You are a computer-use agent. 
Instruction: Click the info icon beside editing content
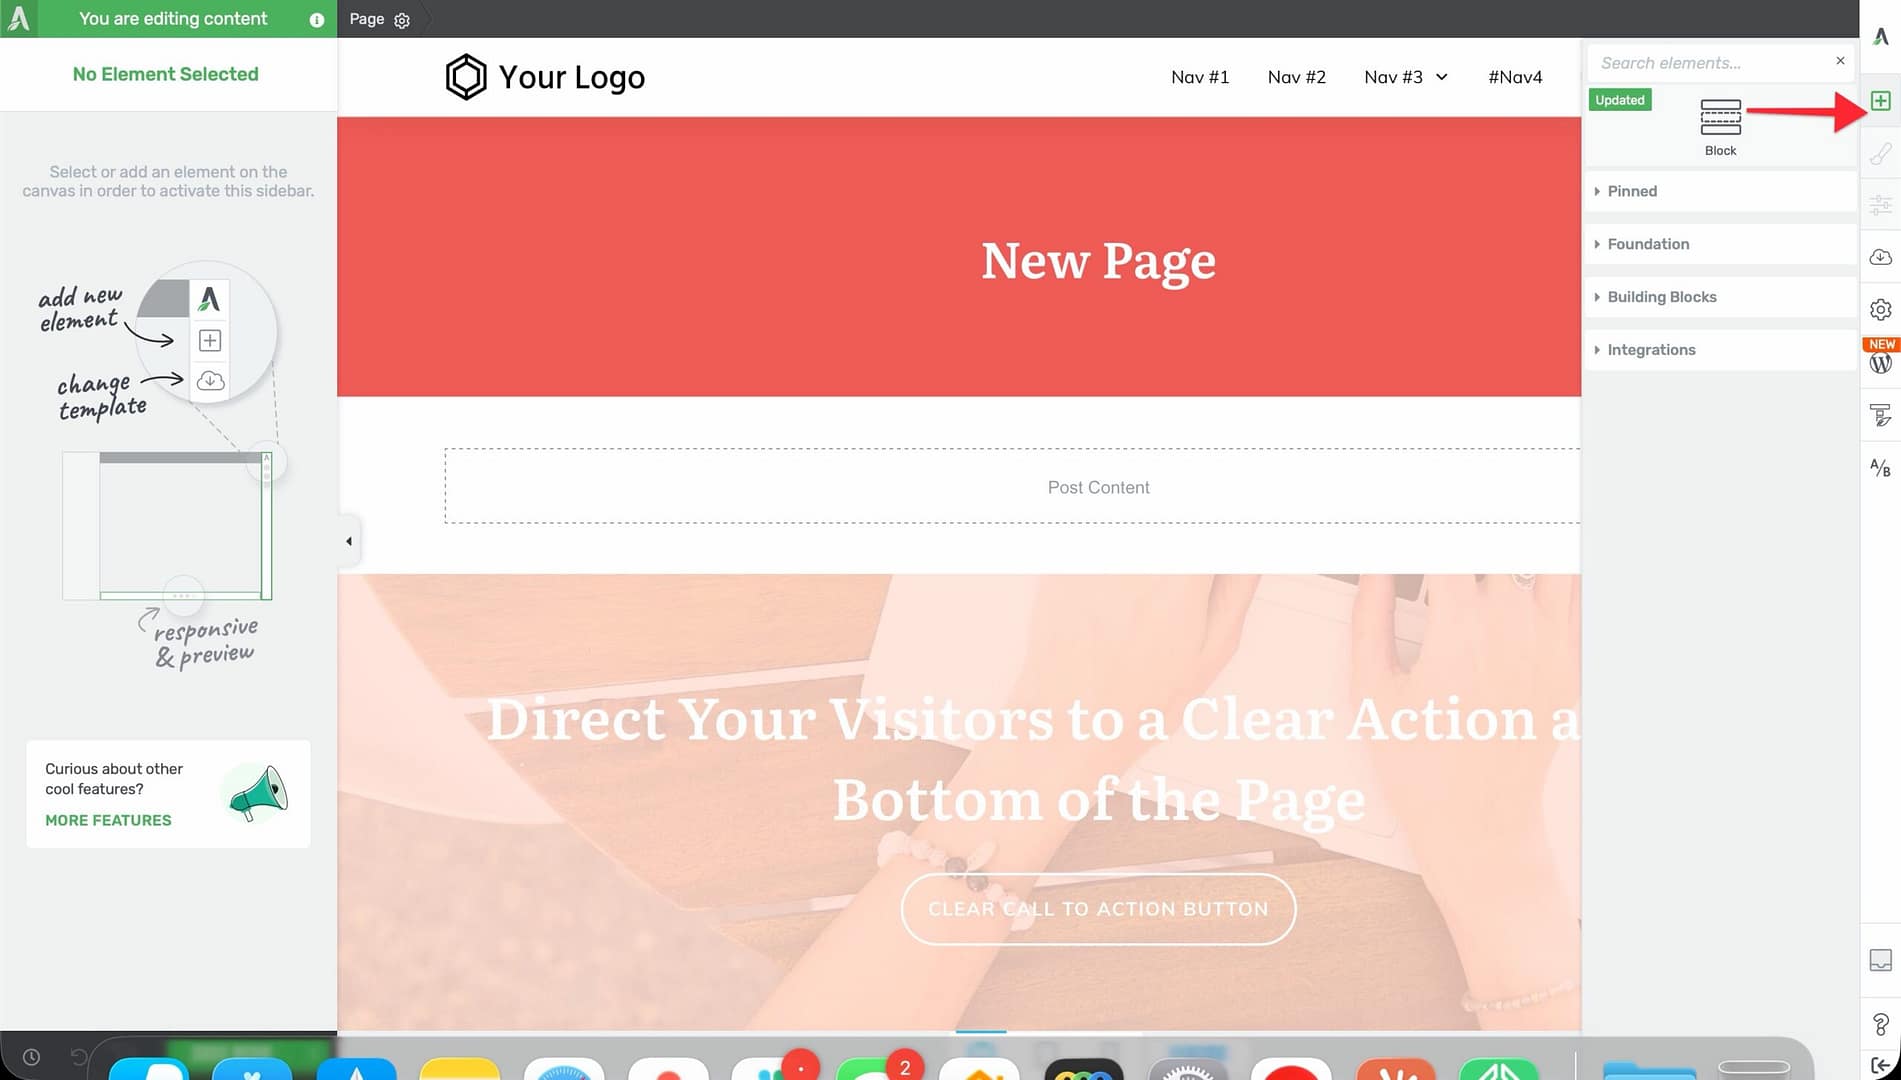click(317, 20)
